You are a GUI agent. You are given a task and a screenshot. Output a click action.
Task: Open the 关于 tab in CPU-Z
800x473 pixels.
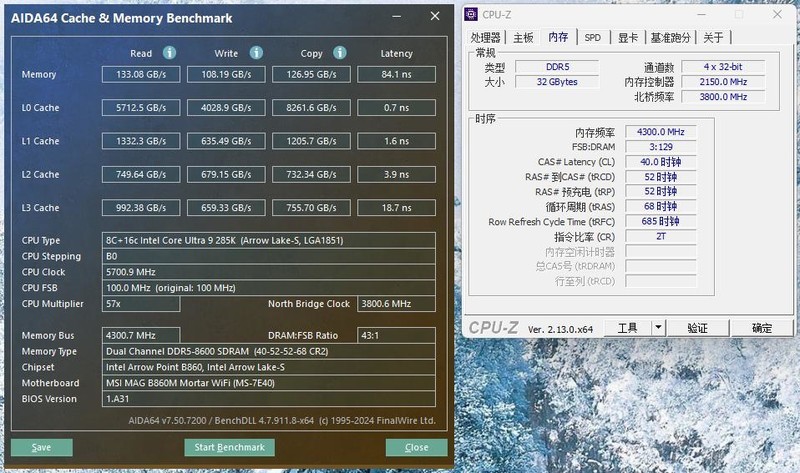[x=713, y=37]
